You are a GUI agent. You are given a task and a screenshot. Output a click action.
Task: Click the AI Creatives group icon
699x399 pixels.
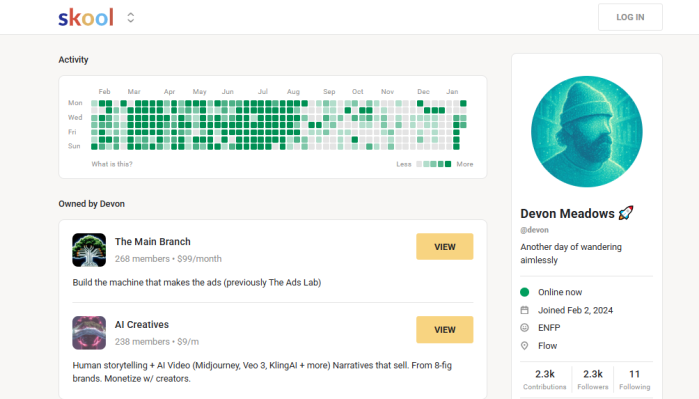(x=89, y=333)
